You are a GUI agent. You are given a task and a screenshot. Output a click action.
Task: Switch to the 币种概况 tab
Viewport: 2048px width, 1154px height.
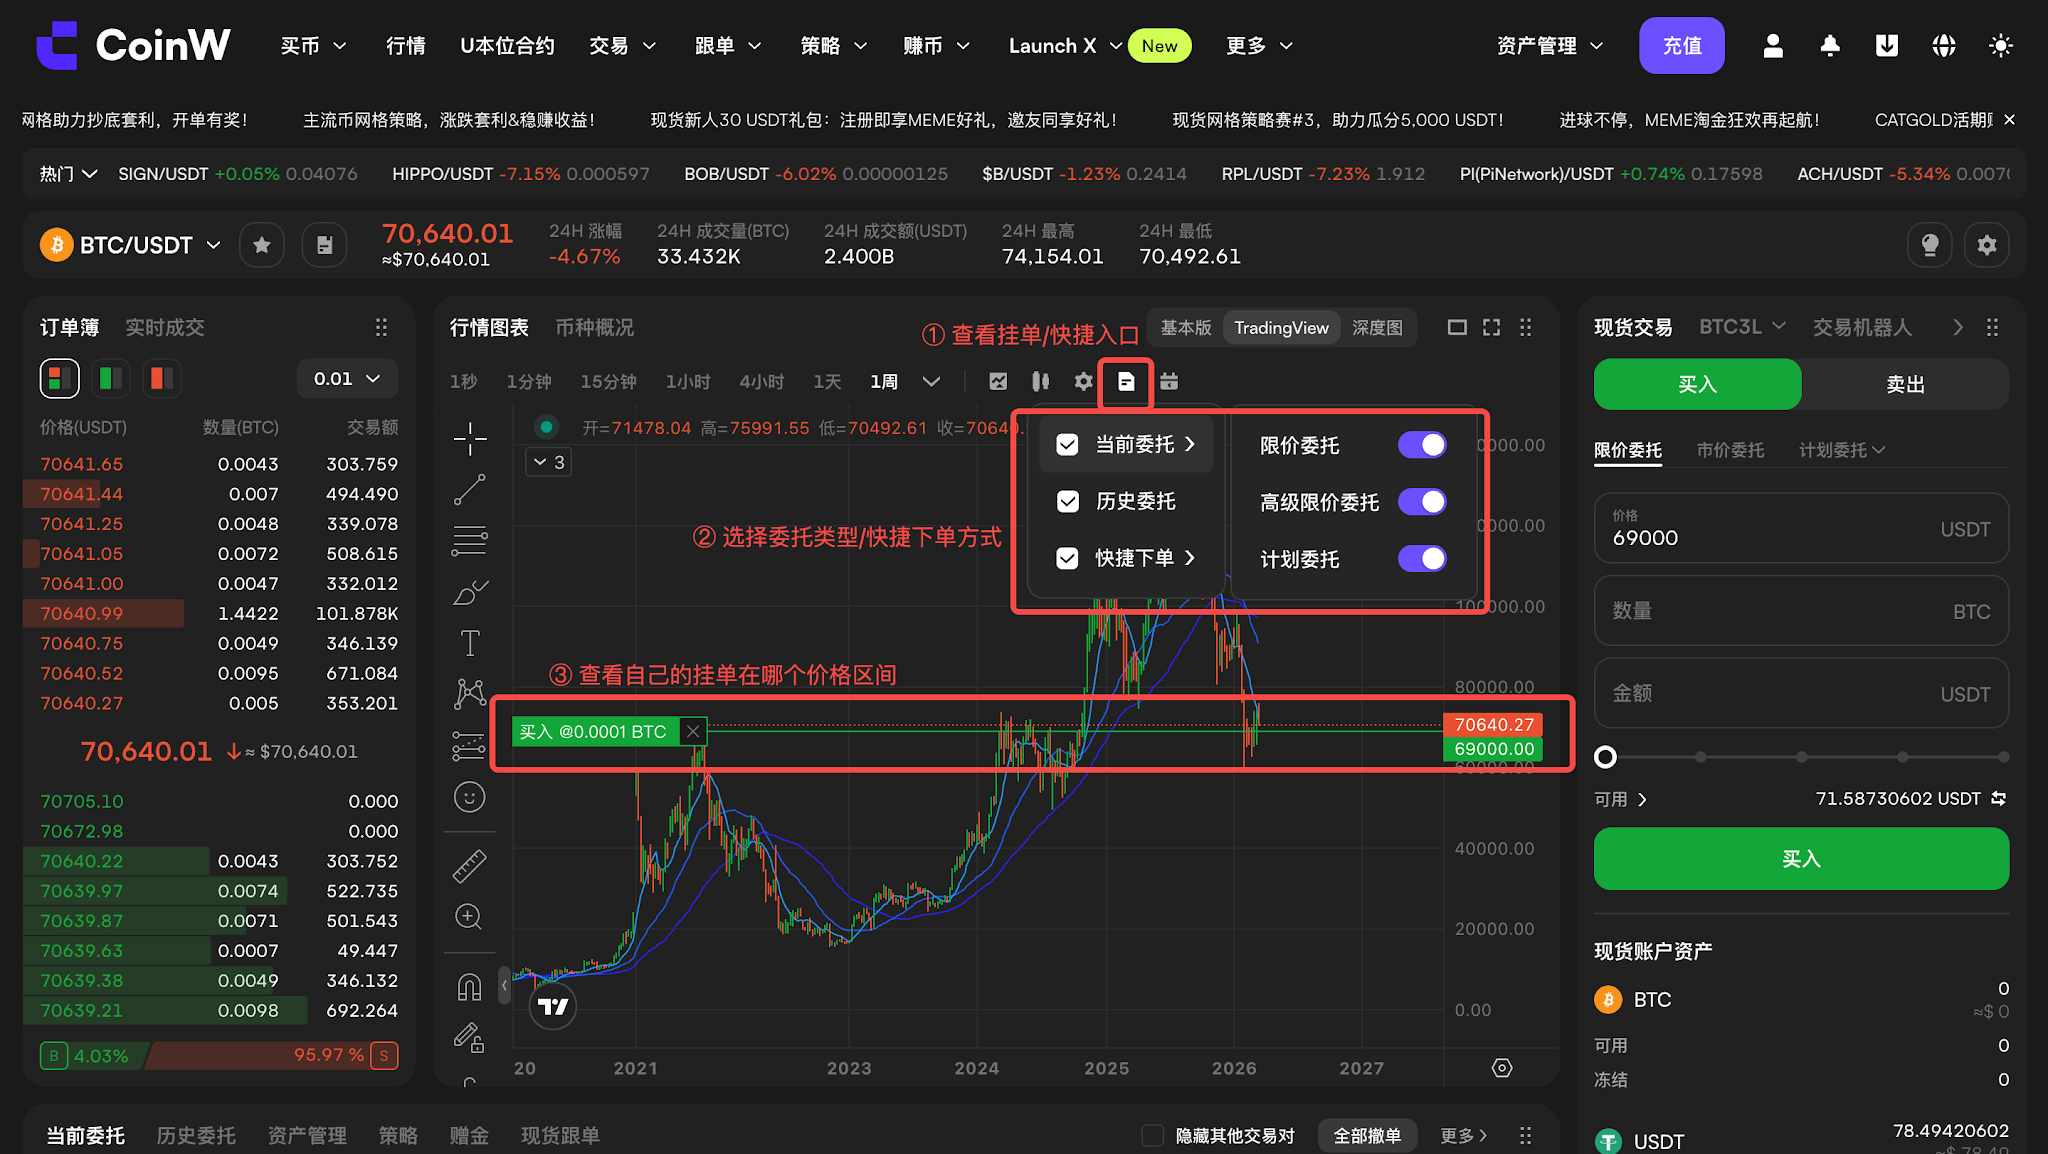[x=594, y=327]
